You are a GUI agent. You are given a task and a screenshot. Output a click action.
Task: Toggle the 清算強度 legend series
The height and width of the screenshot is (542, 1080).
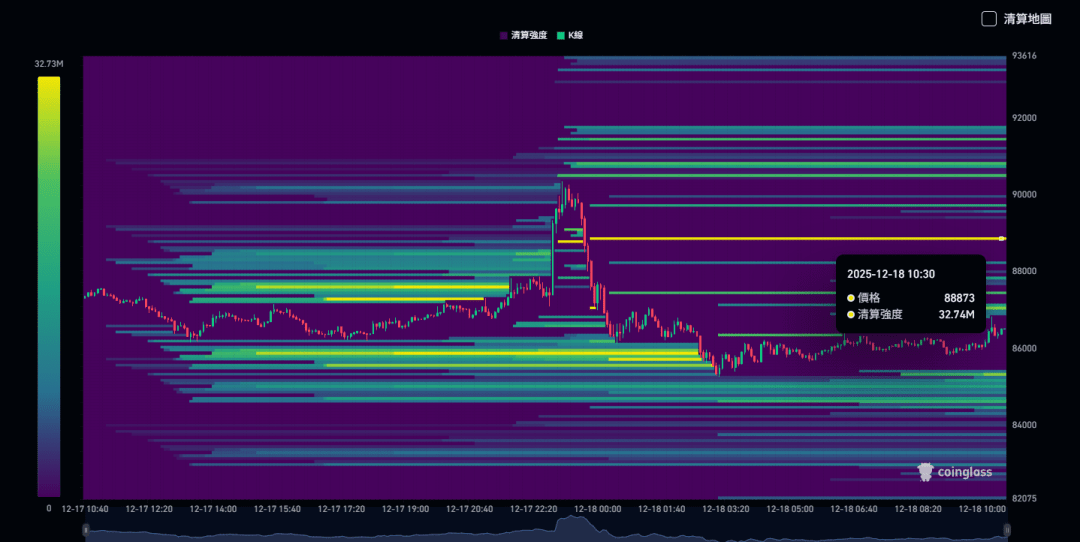[523, 35]
